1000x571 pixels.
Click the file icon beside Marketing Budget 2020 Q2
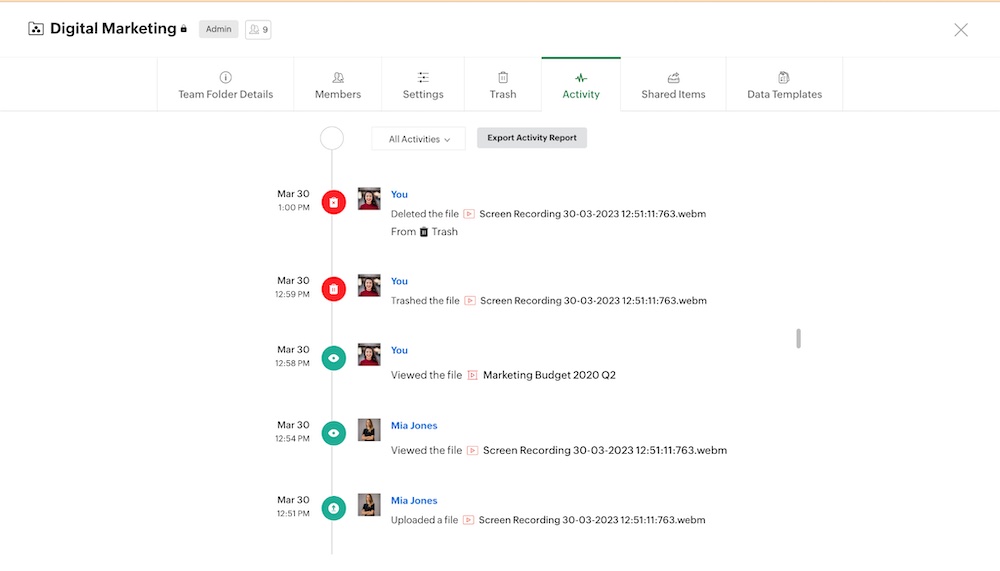(x=473, y=375)
